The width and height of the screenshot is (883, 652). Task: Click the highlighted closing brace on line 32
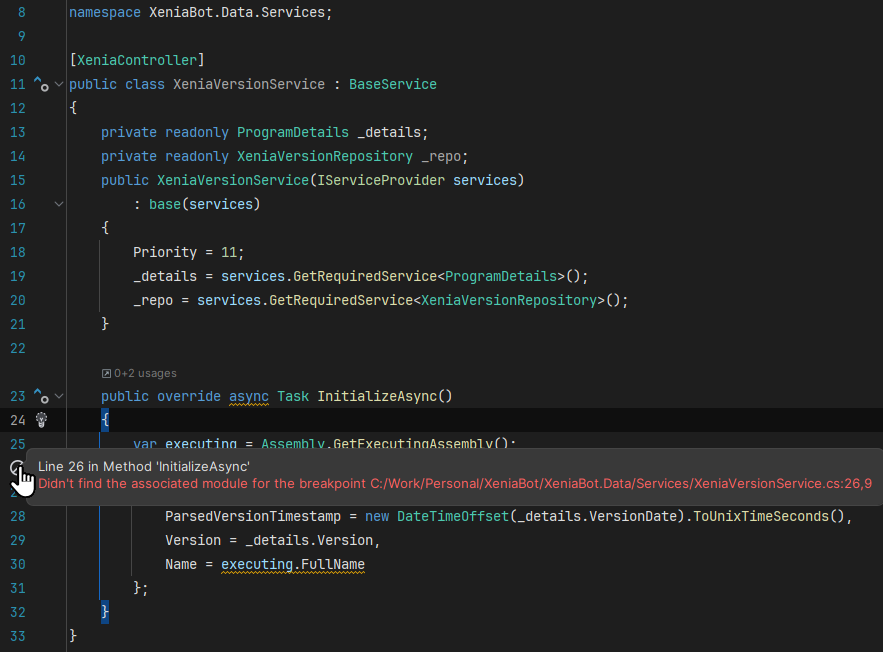click(105, 611)
